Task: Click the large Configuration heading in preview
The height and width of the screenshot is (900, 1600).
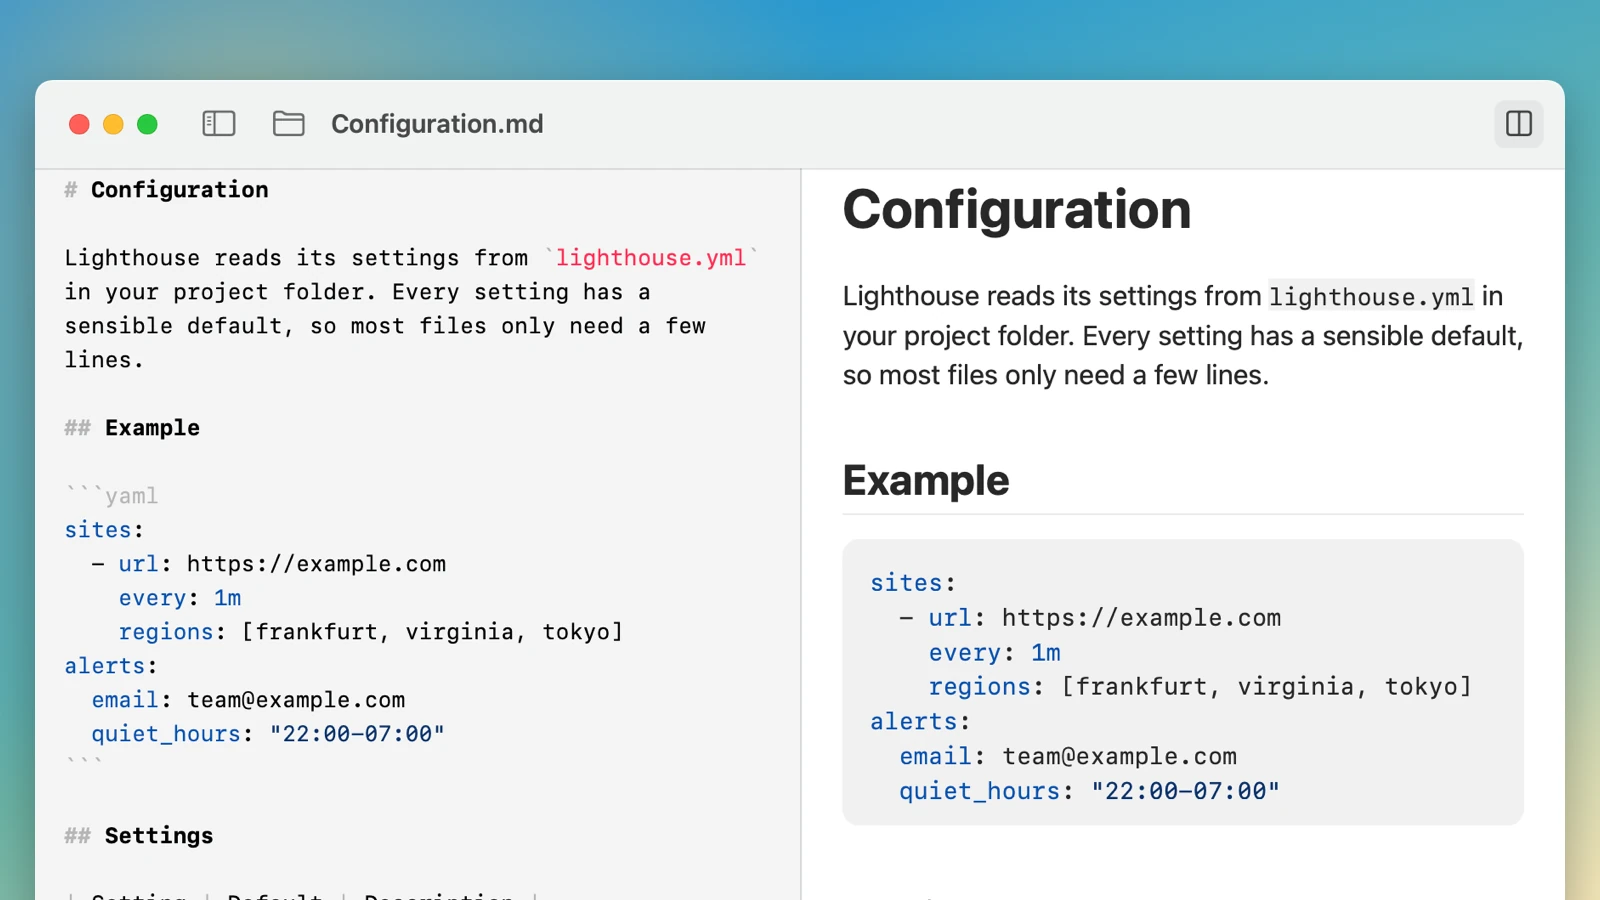Action: tap(1017, 210)
